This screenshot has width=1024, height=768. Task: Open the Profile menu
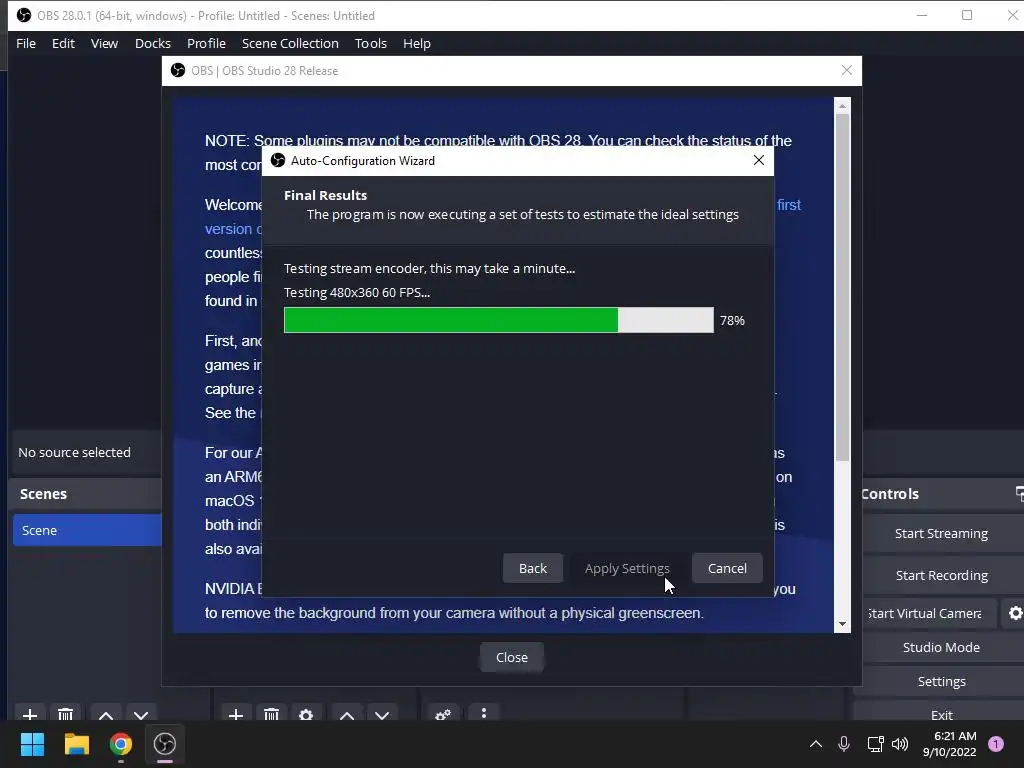tap(206, 43)
